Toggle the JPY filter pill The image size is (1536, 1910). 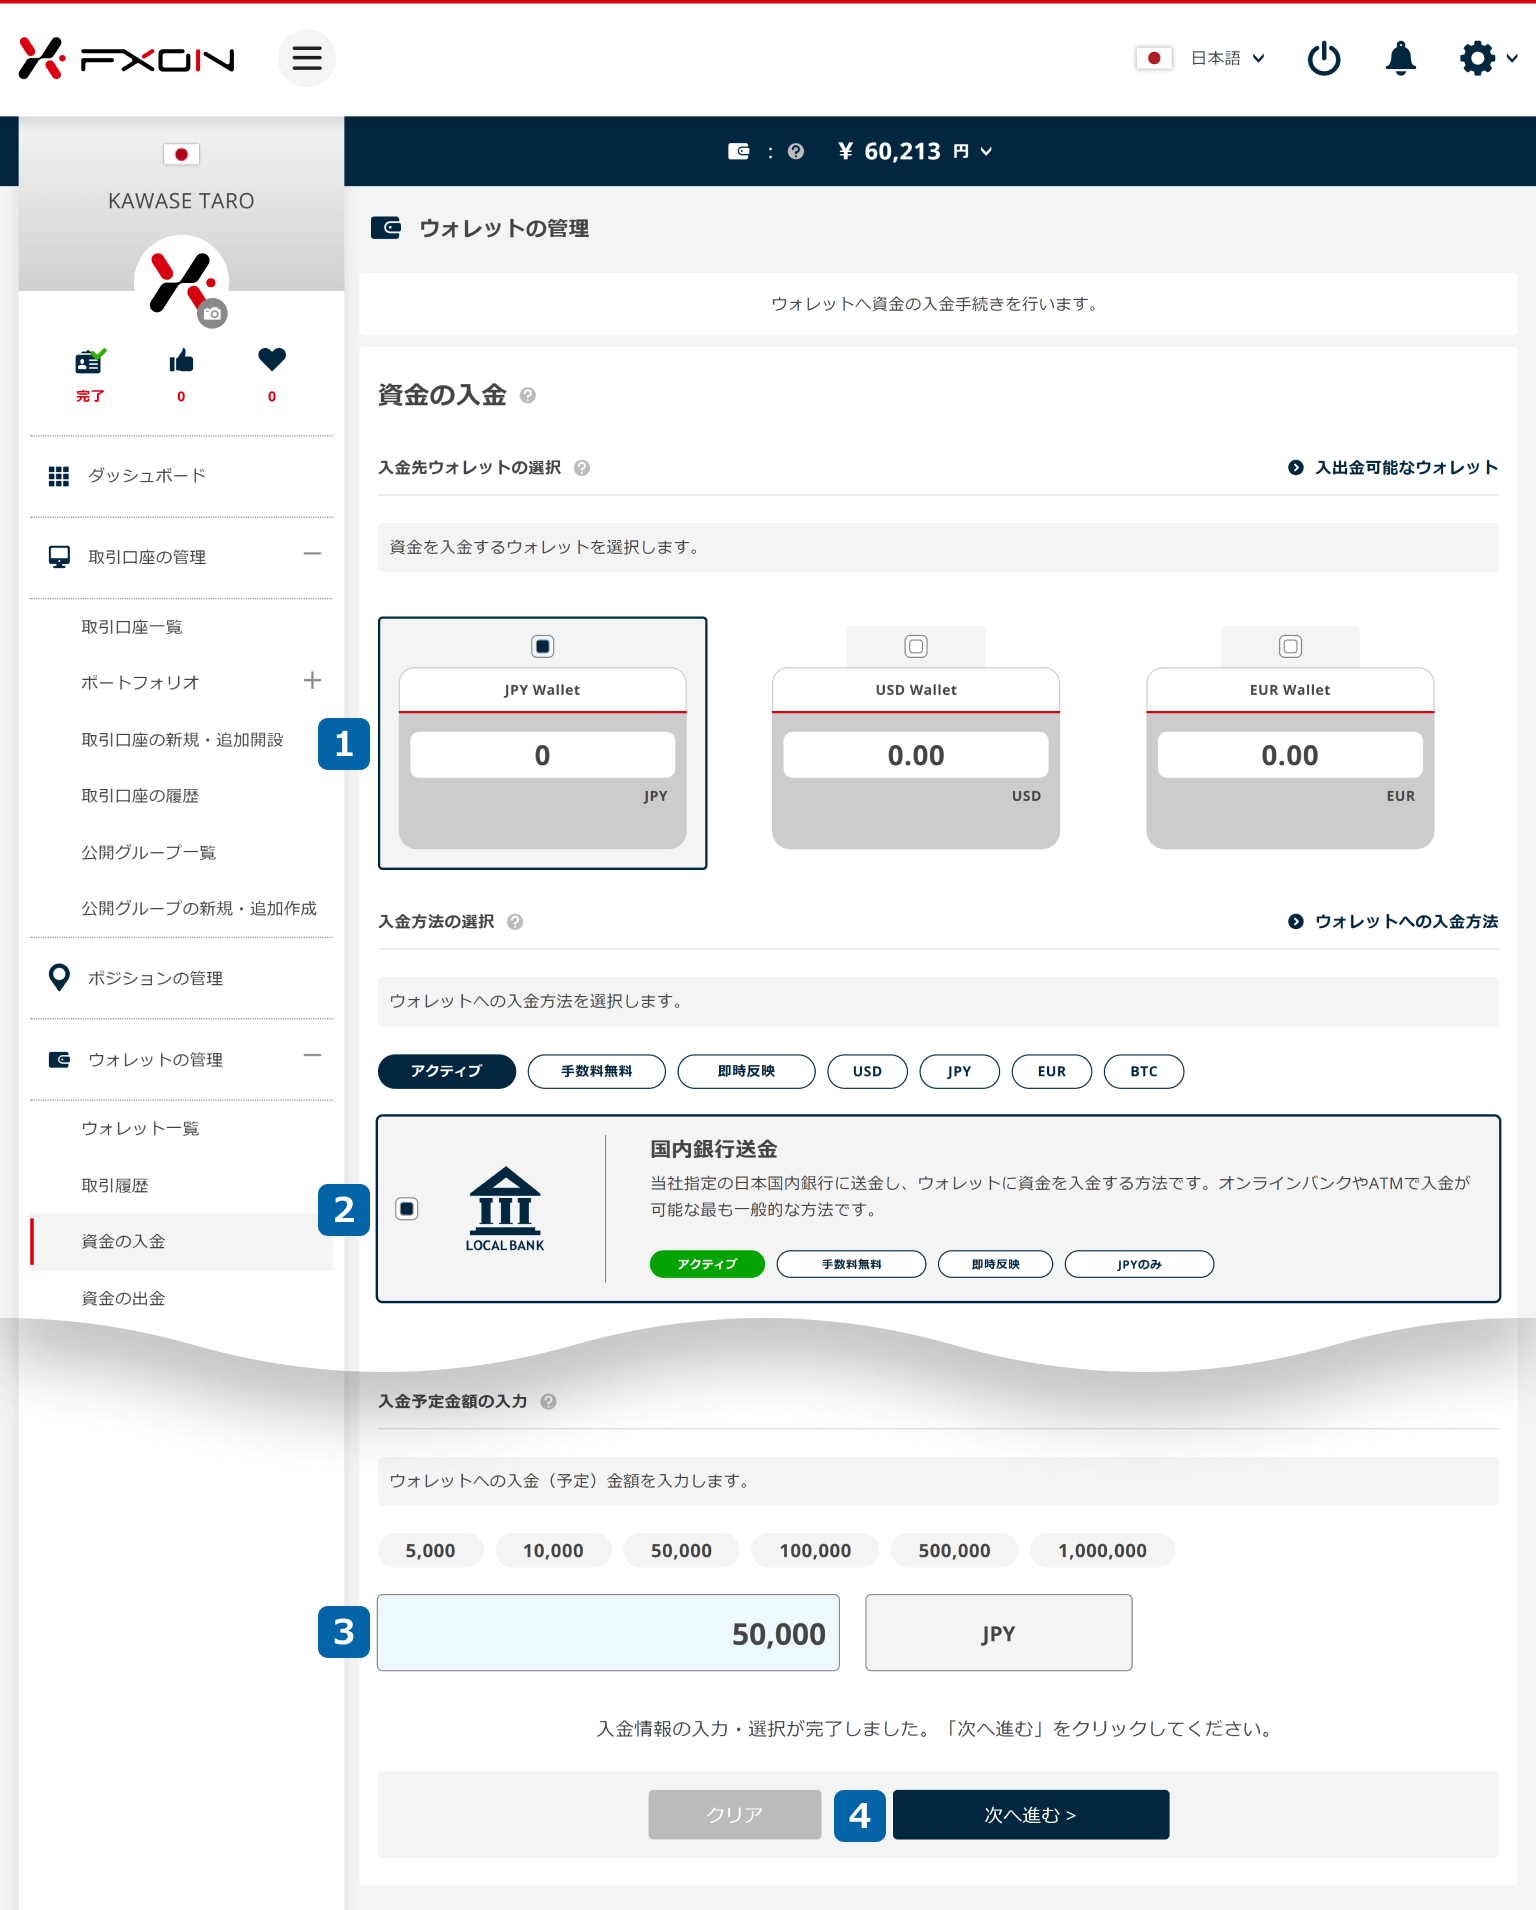960,1071
